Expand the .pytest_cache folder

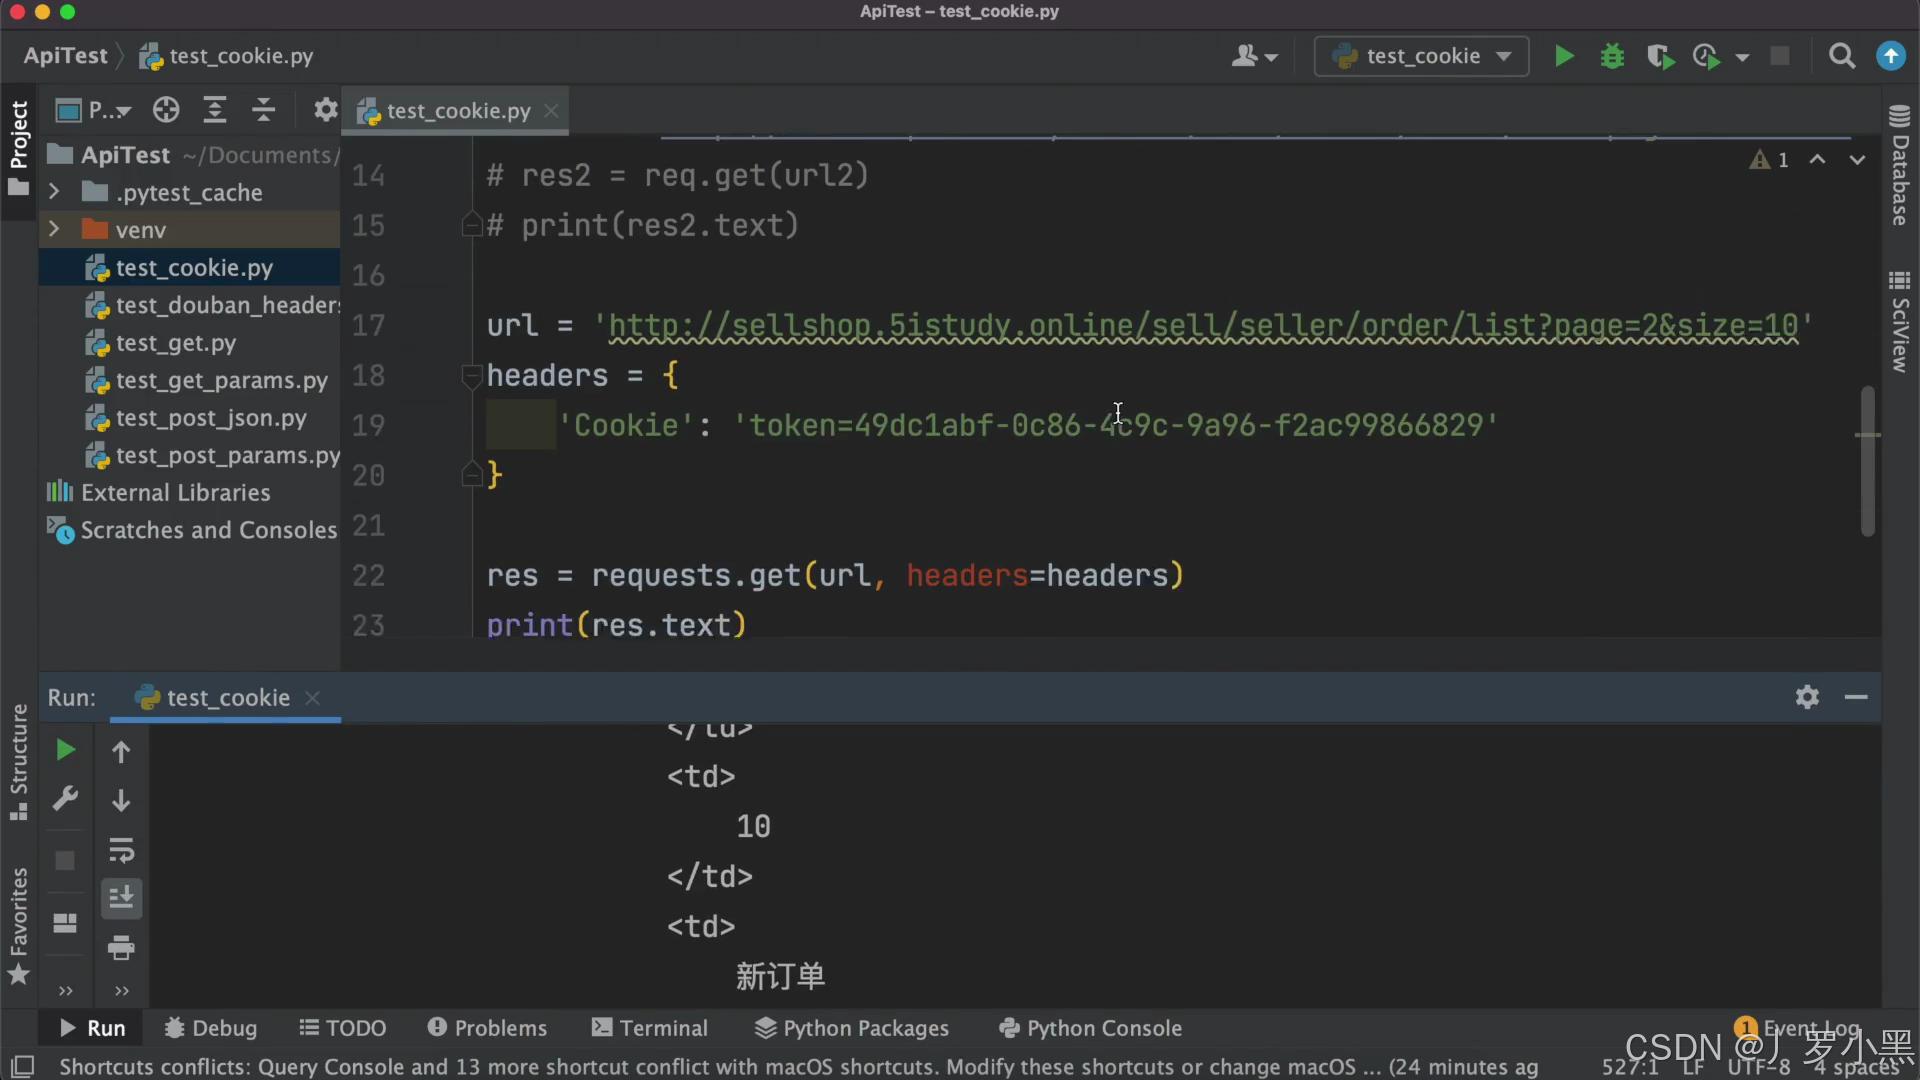click(54, 192)
